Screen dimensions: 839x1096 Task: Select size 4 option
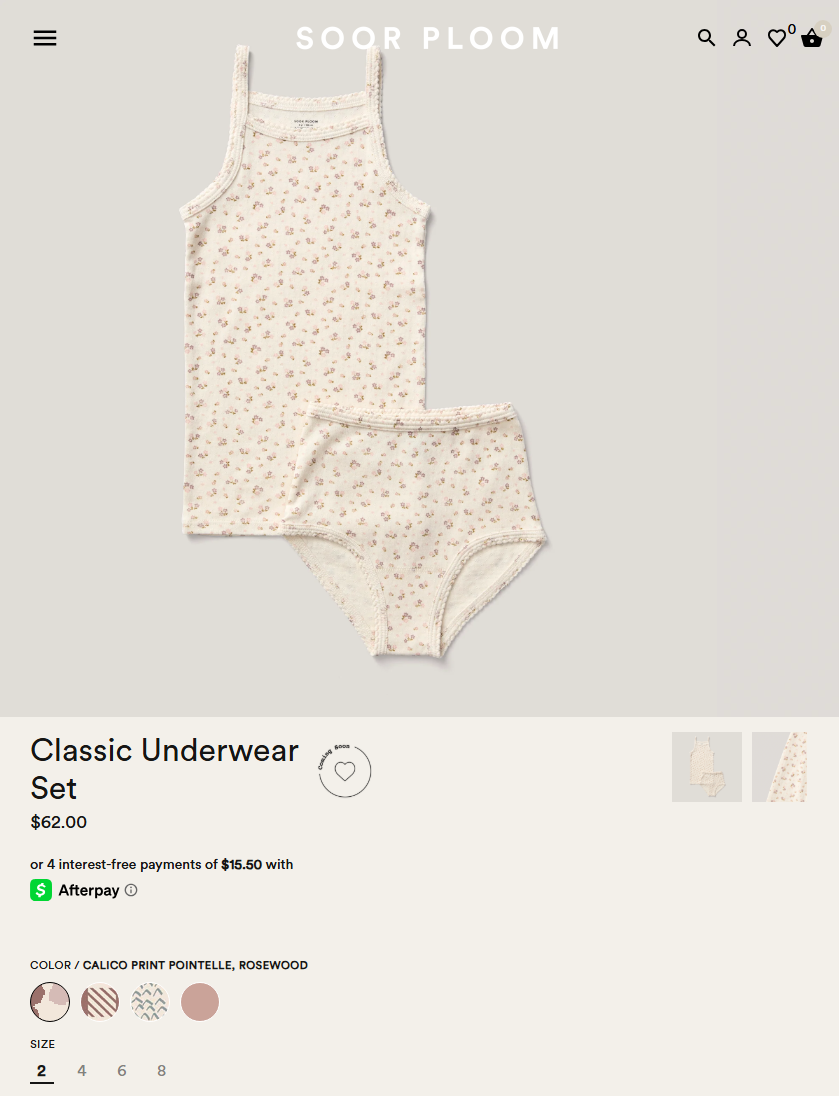click(82, 1071)
